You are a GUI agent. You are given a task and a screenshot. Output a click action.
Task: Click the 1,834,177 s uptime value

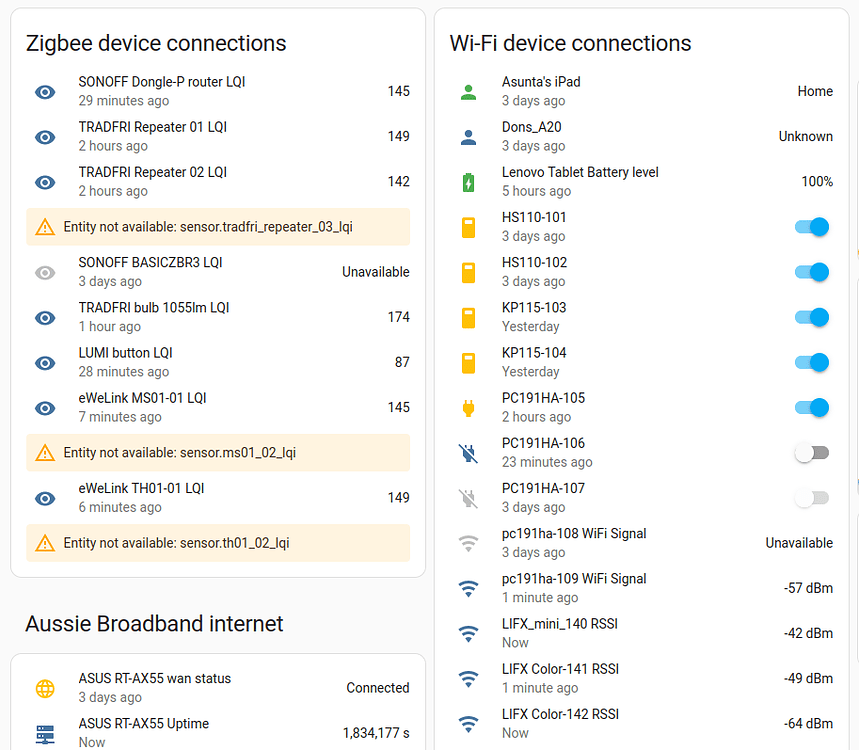[376, 734]
